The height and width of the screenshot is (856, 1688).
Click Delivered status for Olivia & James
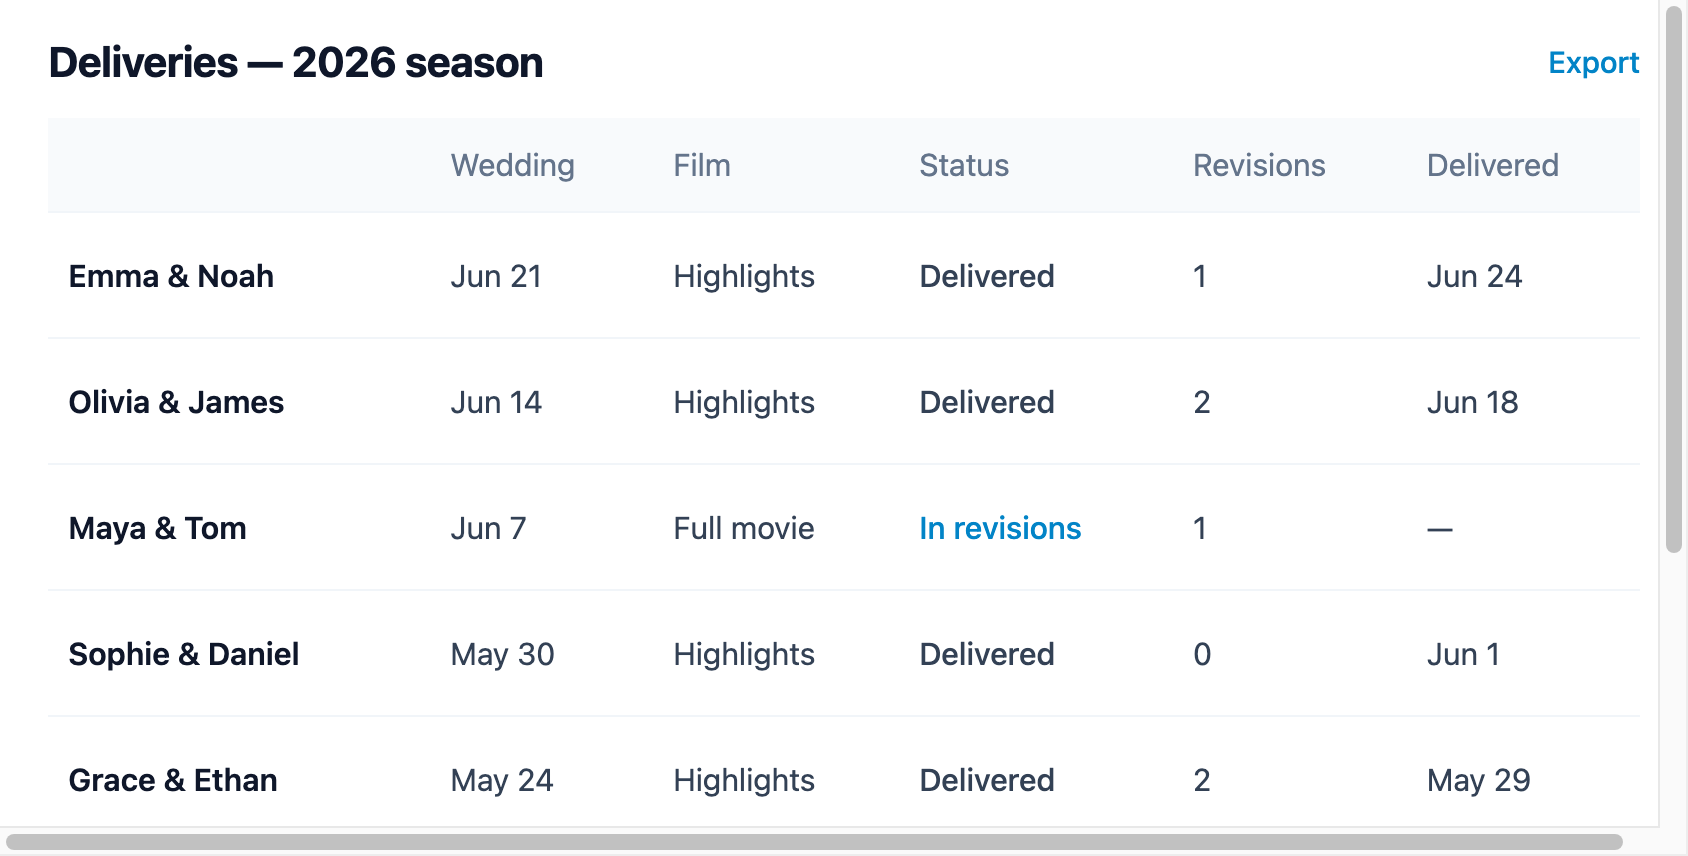pos(987,402)
